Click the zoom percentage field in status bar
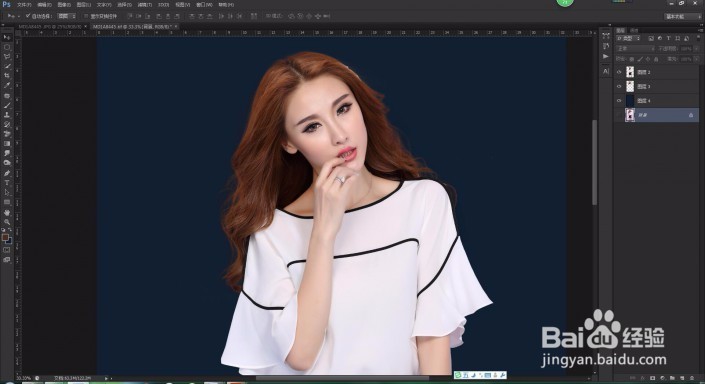 [x=24, y=378]
